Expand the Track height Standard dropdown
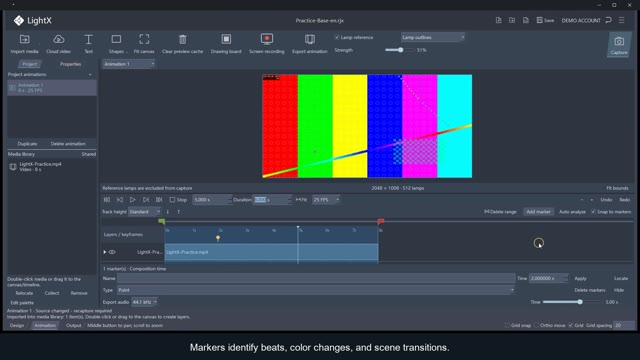 (144, 211)
